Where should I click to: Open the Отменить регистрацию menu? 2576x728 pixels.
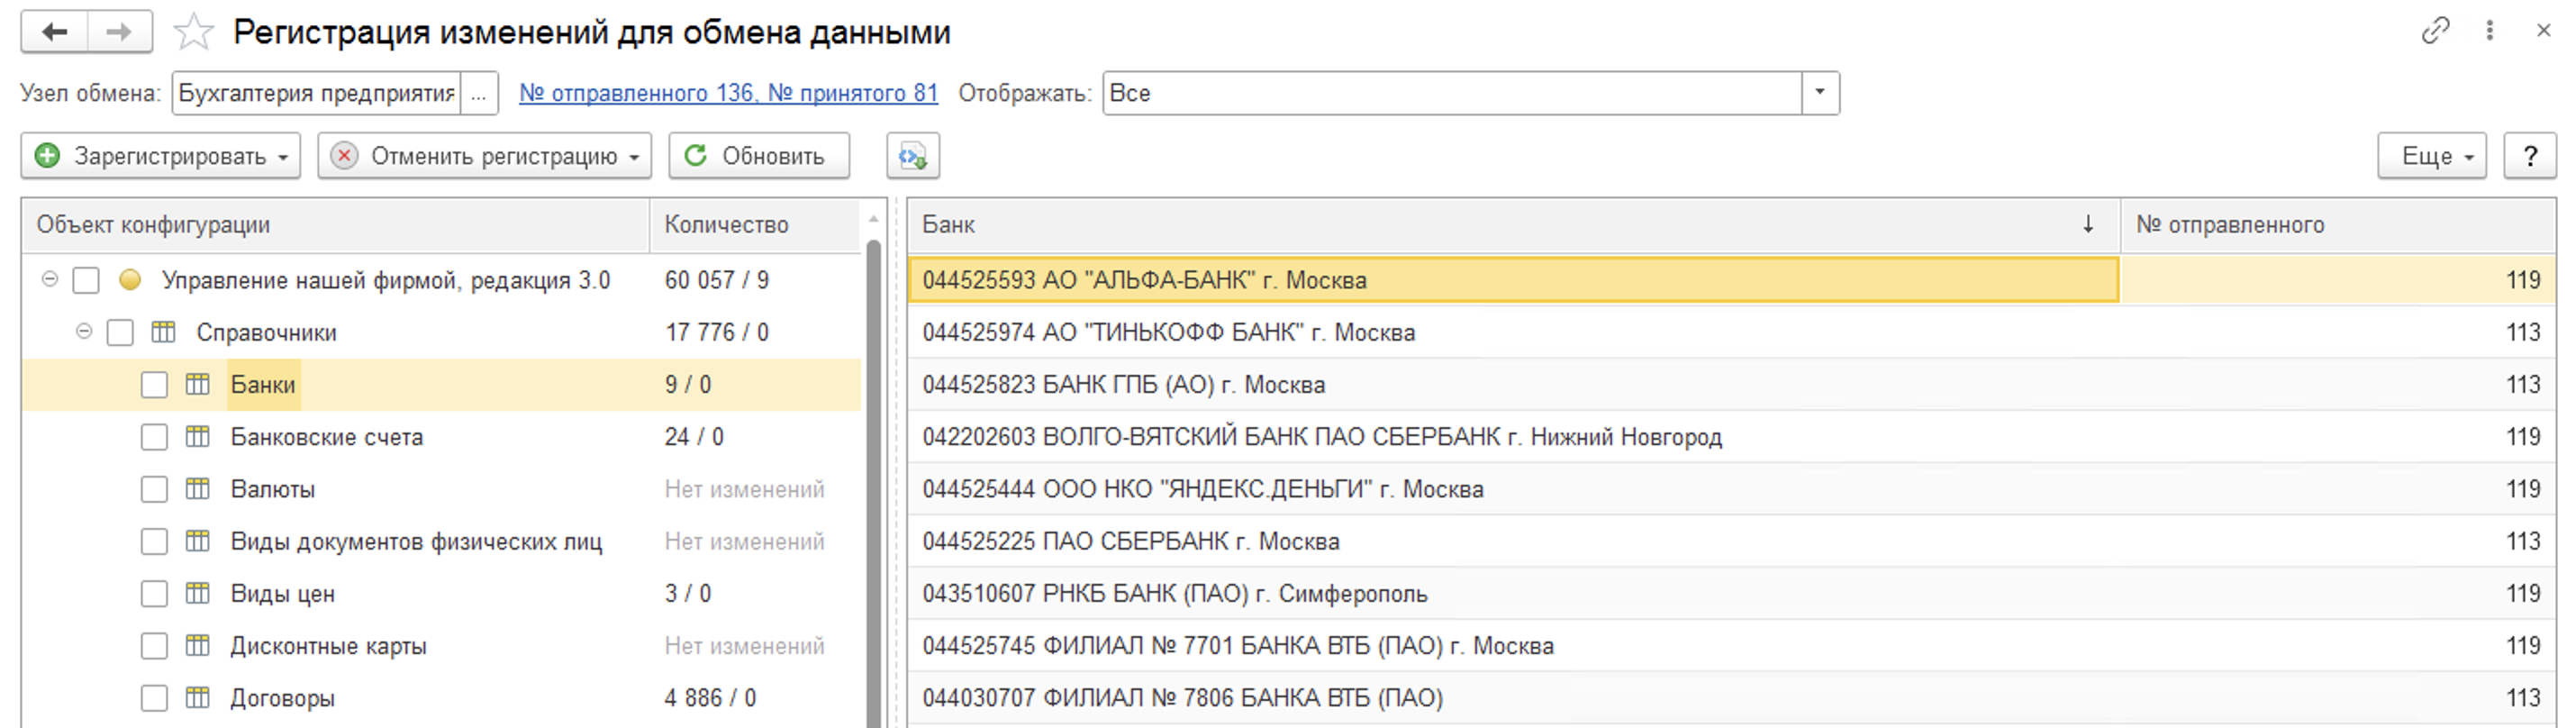484,156
